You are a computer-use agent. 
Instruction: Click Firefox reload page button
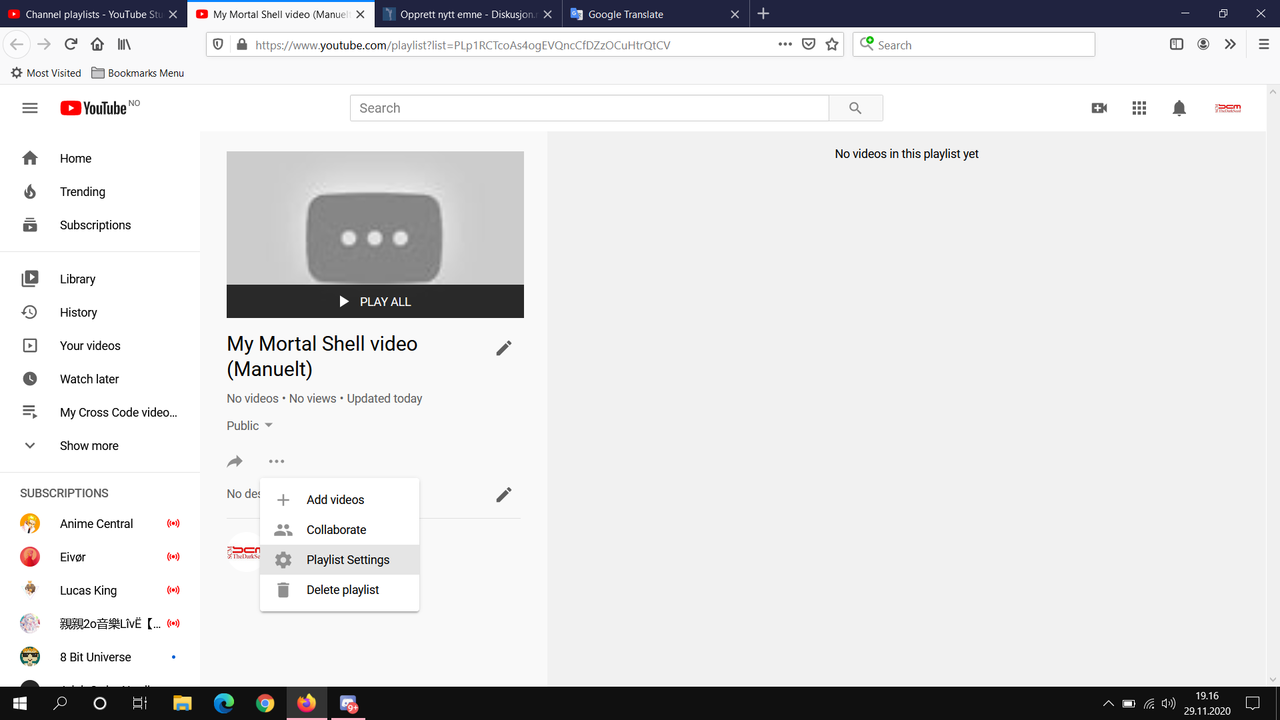pos(71,44)
